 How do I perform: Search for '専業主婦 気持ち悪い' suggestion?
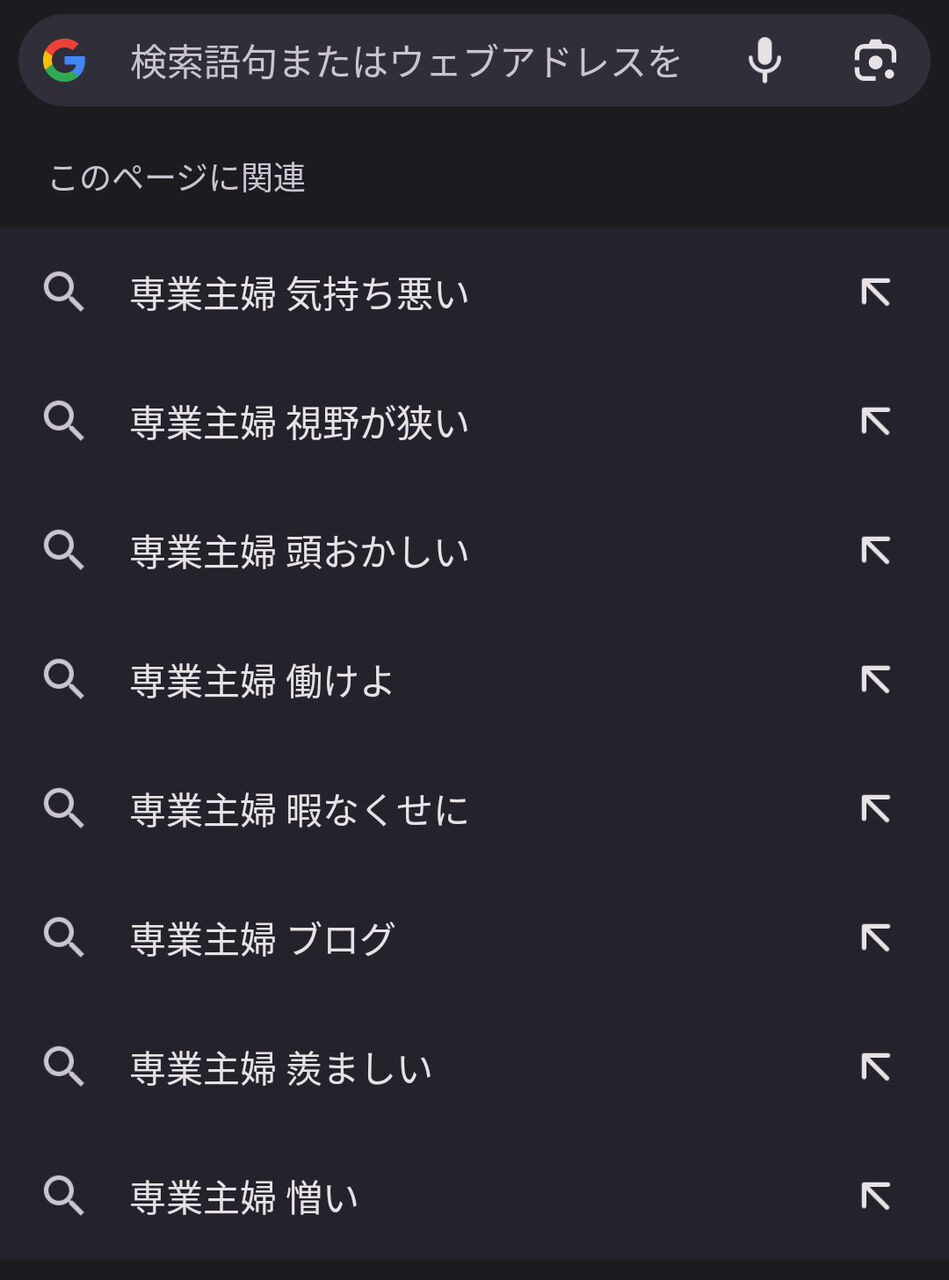tap(299, 294)
